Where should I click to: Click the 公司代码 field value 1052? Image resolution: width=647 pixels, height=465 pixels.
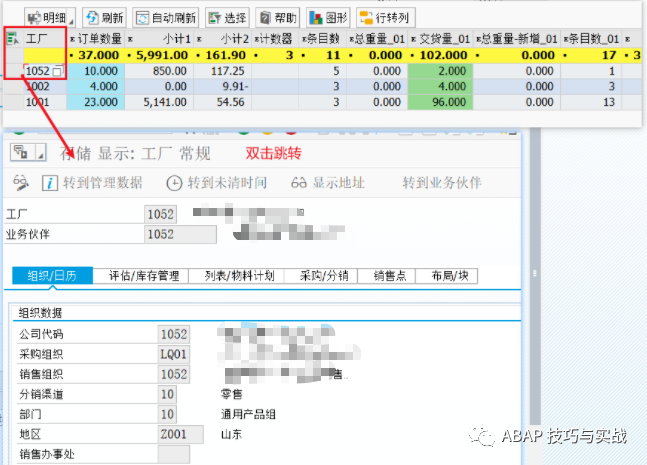174,334
